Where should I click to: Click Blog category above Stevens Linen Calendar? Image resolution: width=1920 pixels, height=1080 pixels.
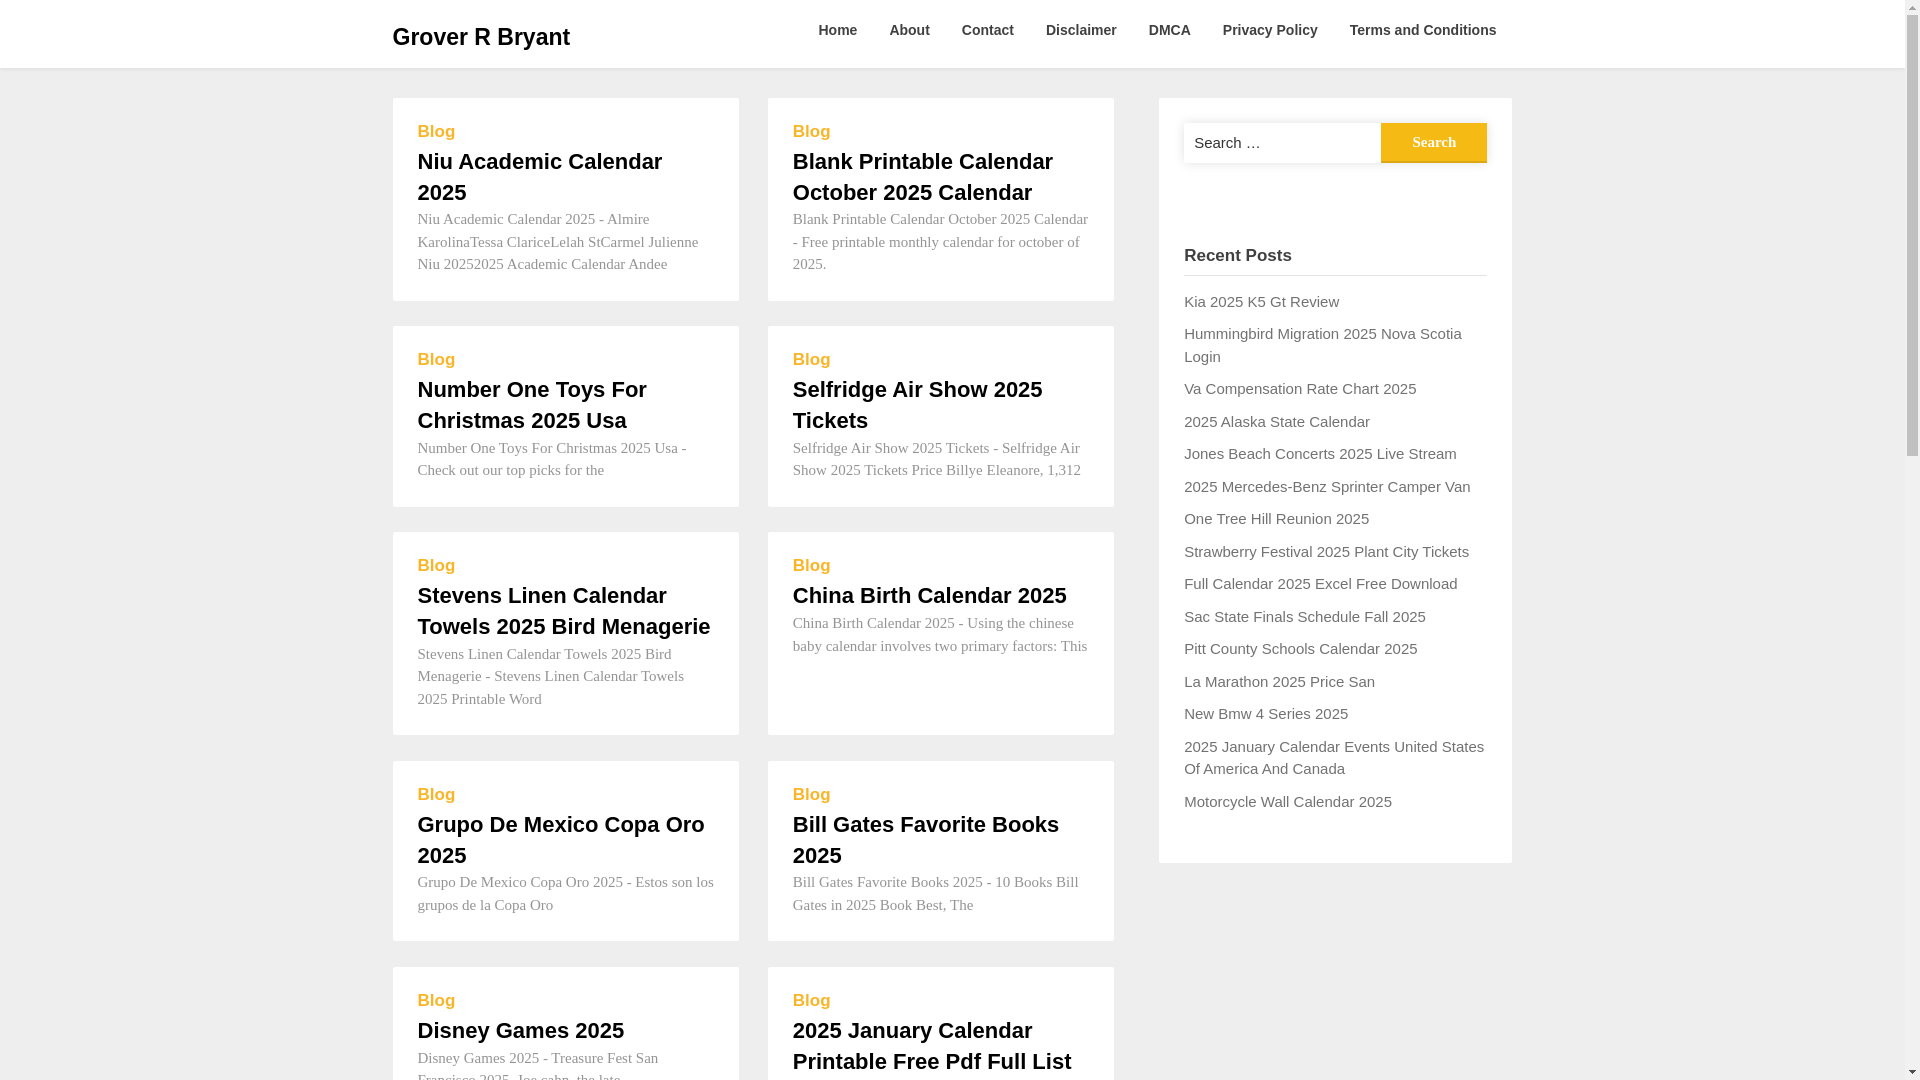pyautogui.click(x=436, y=566)
